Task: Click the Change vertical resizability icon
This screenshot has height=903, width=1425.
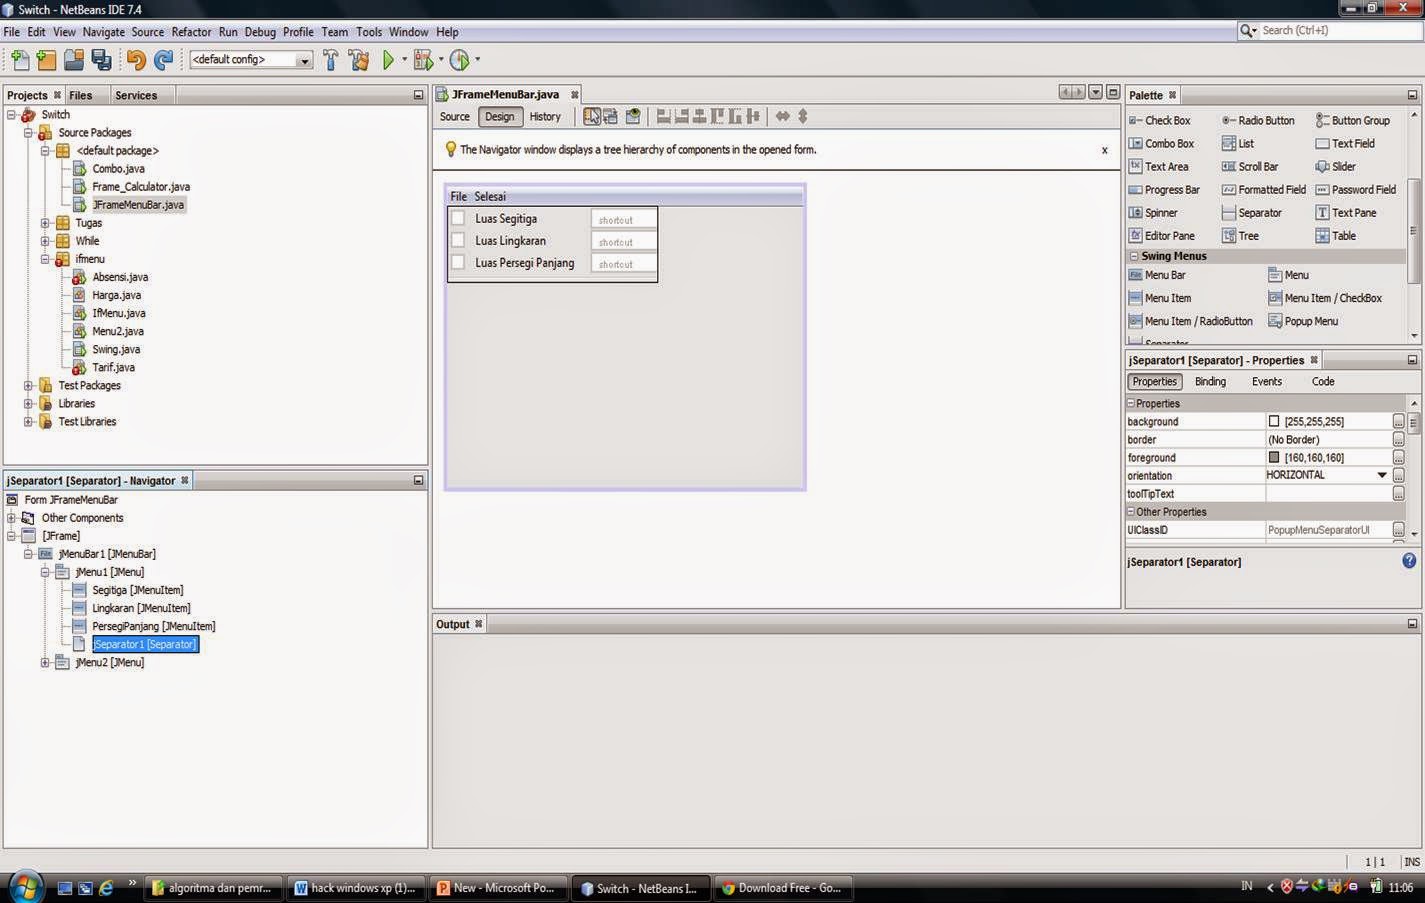Action: [802, 117]
